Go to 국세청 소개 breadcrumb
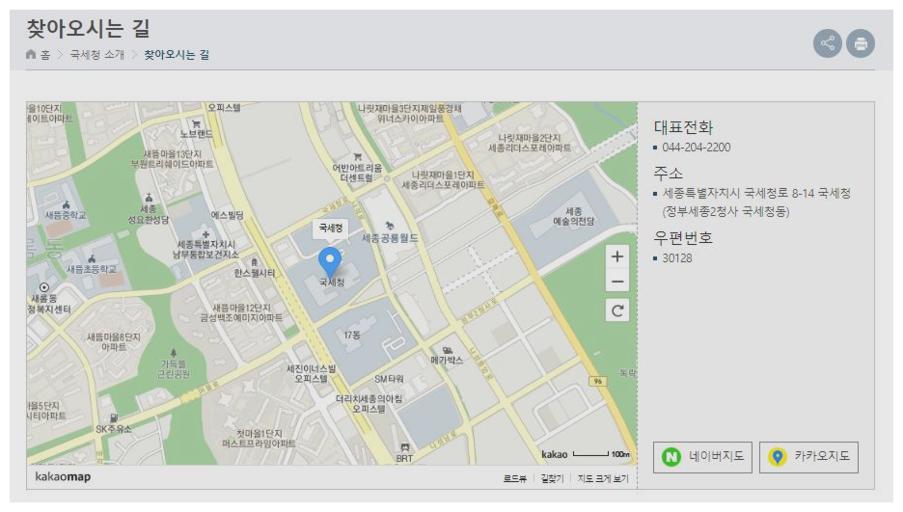 coord(97,55)
